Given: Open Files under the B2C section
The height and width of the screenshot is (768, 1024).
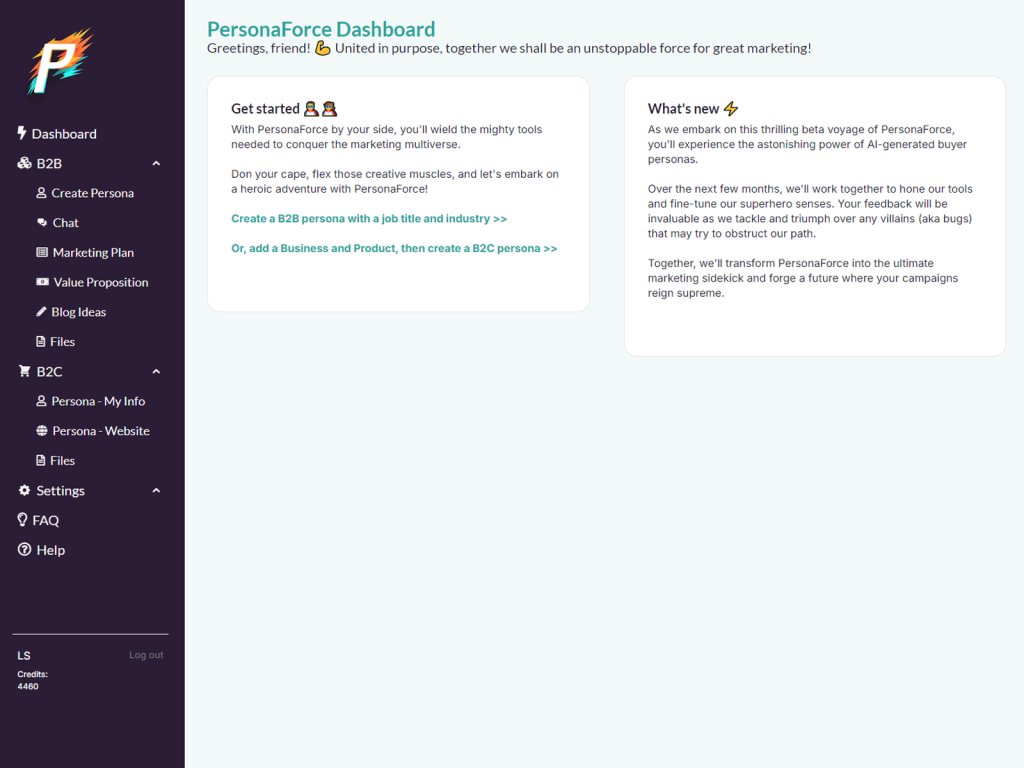Looking at the screenshot, I should 62,461.
